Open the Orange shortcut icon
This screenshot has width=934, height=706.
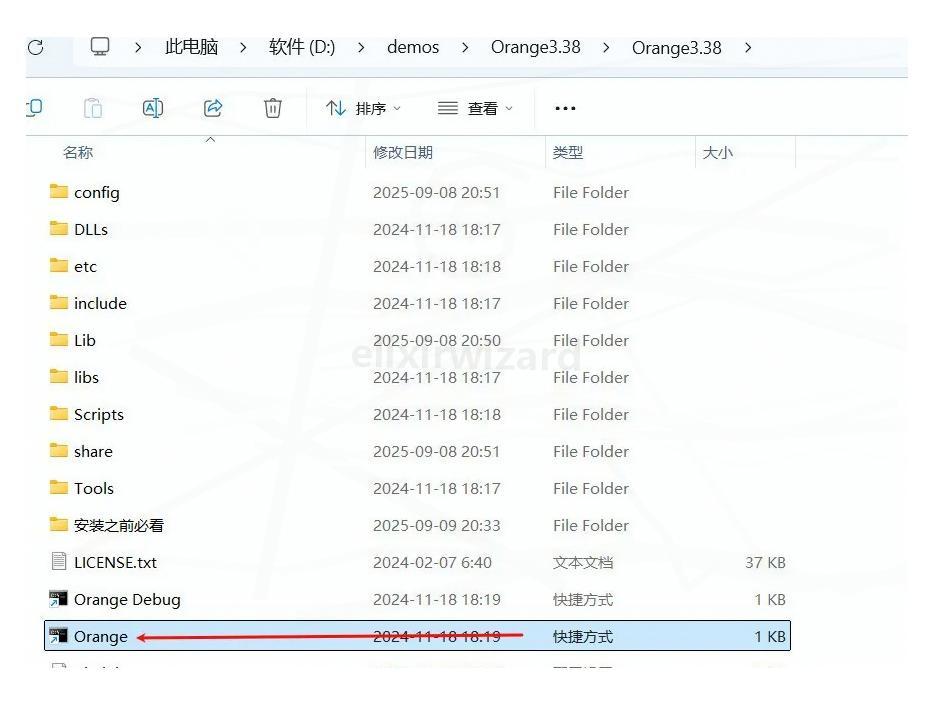(60, 636)
